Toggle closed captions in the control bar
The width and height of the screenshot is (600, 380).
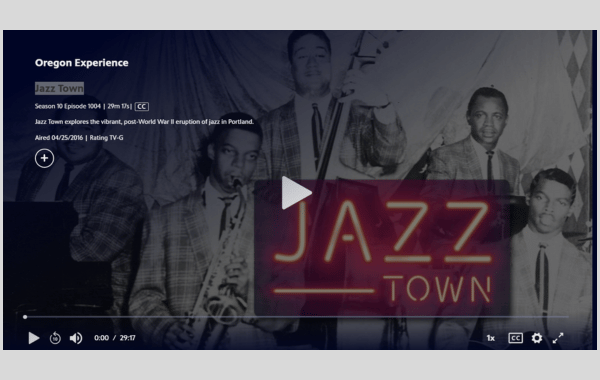pos(515,338)
